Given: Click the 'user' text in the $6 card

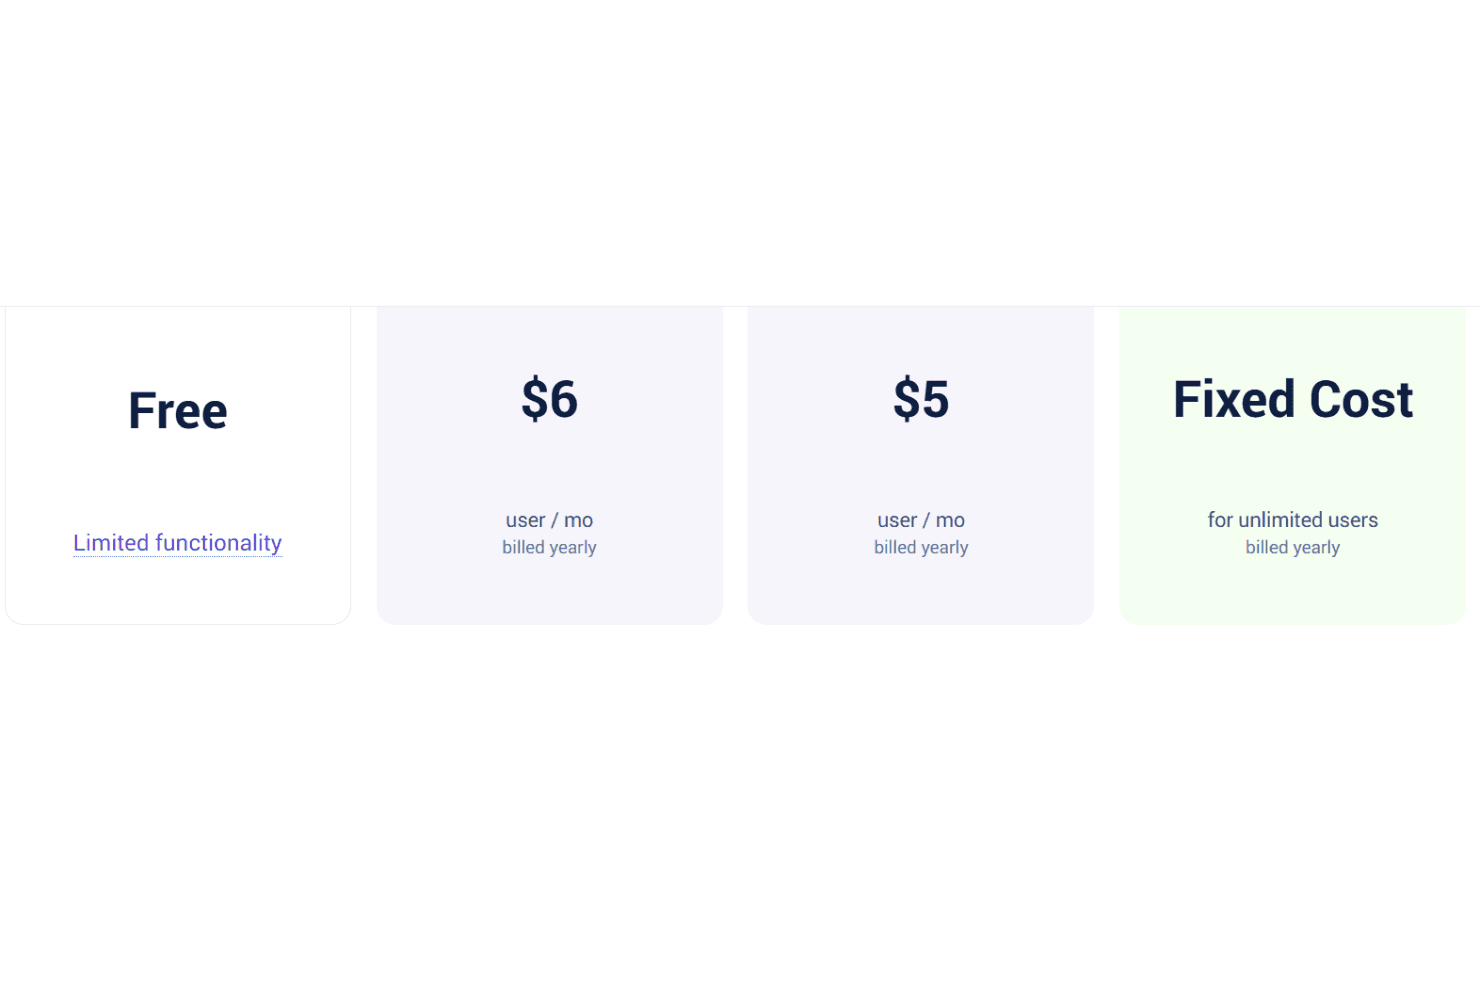Looking at the screenshot, I should click(x=525, y=520).
